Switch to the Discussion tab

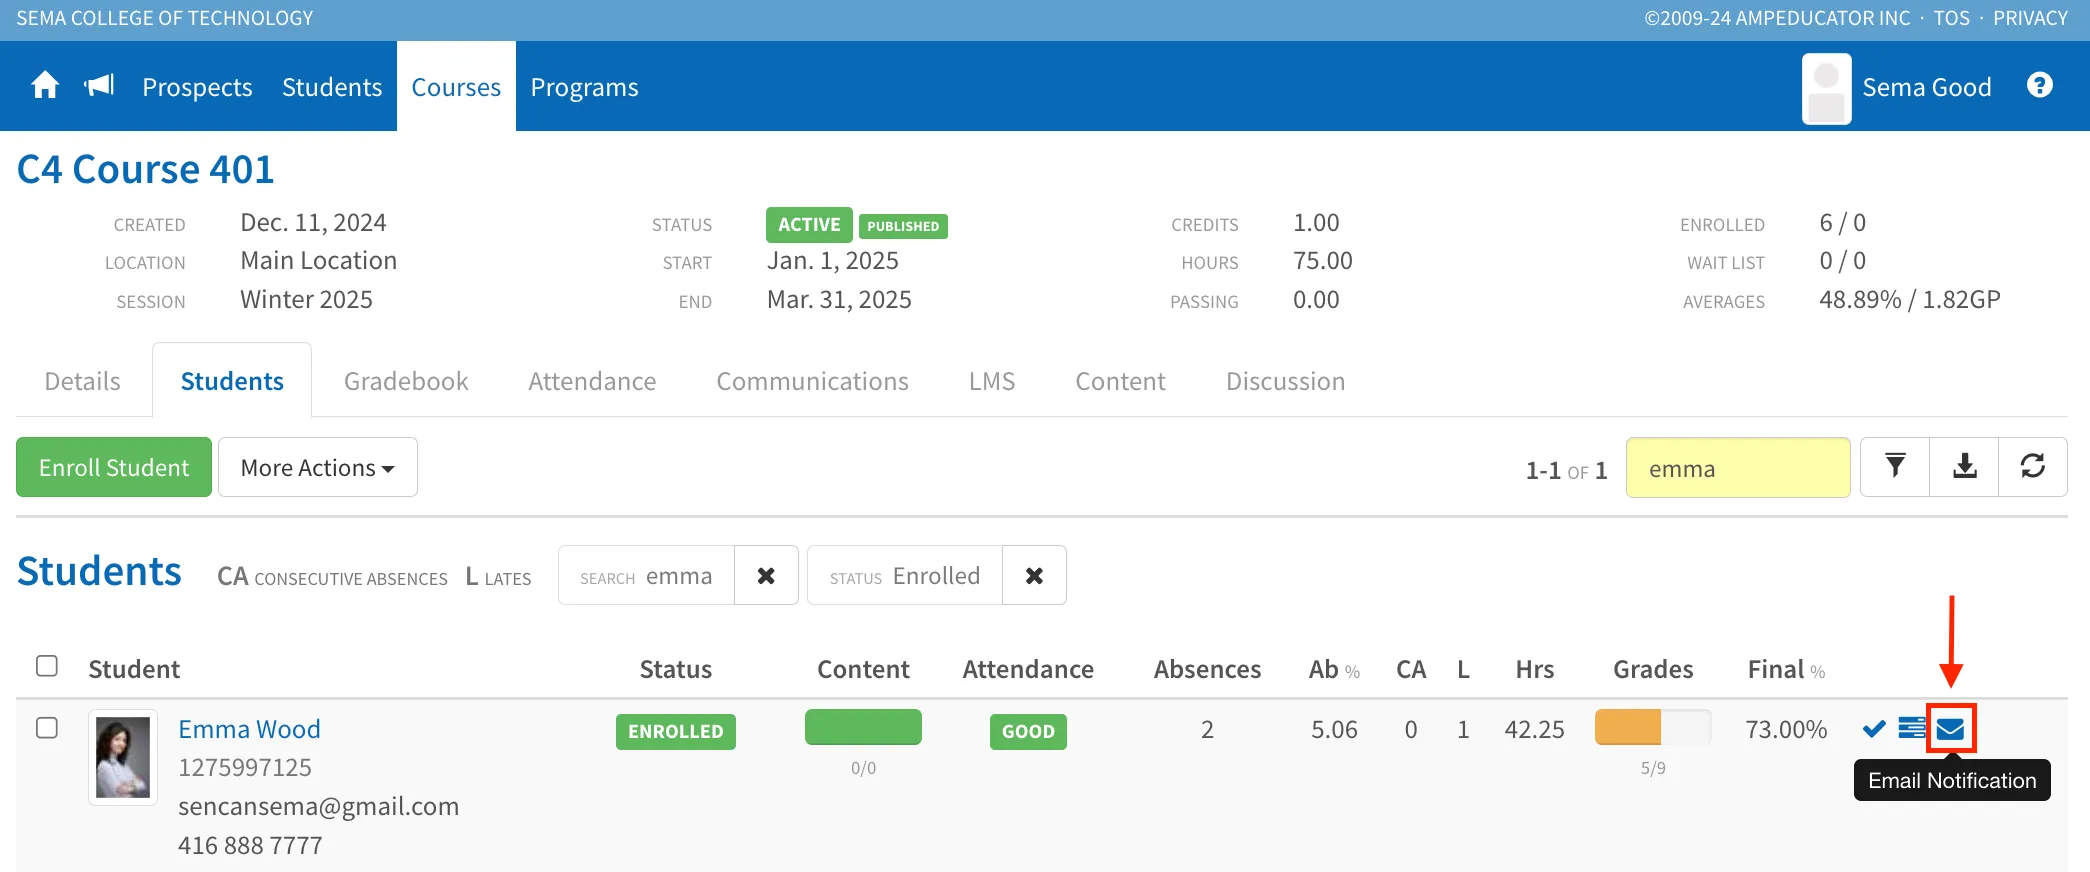click(1286, 381)
